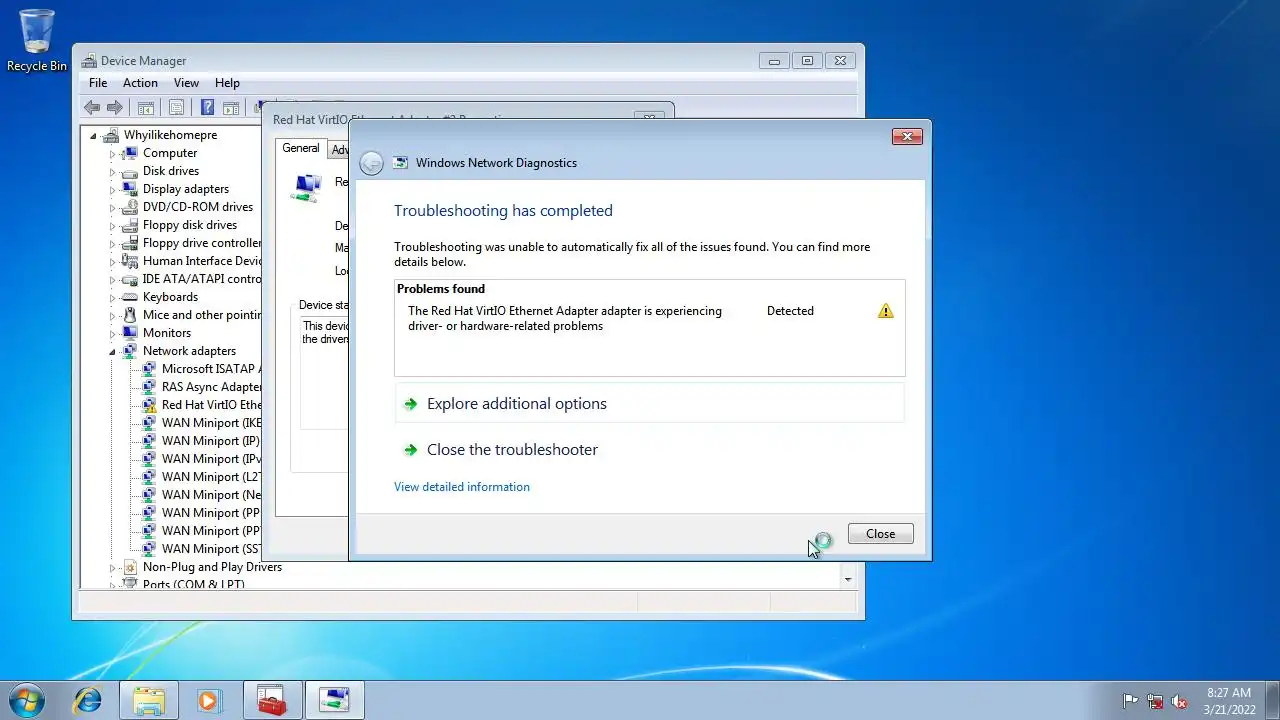Click Show desktop strip at taskbar end
Image resolution: width=1280 pixels, height=720 pixels.
click(x=1273, y=701)
